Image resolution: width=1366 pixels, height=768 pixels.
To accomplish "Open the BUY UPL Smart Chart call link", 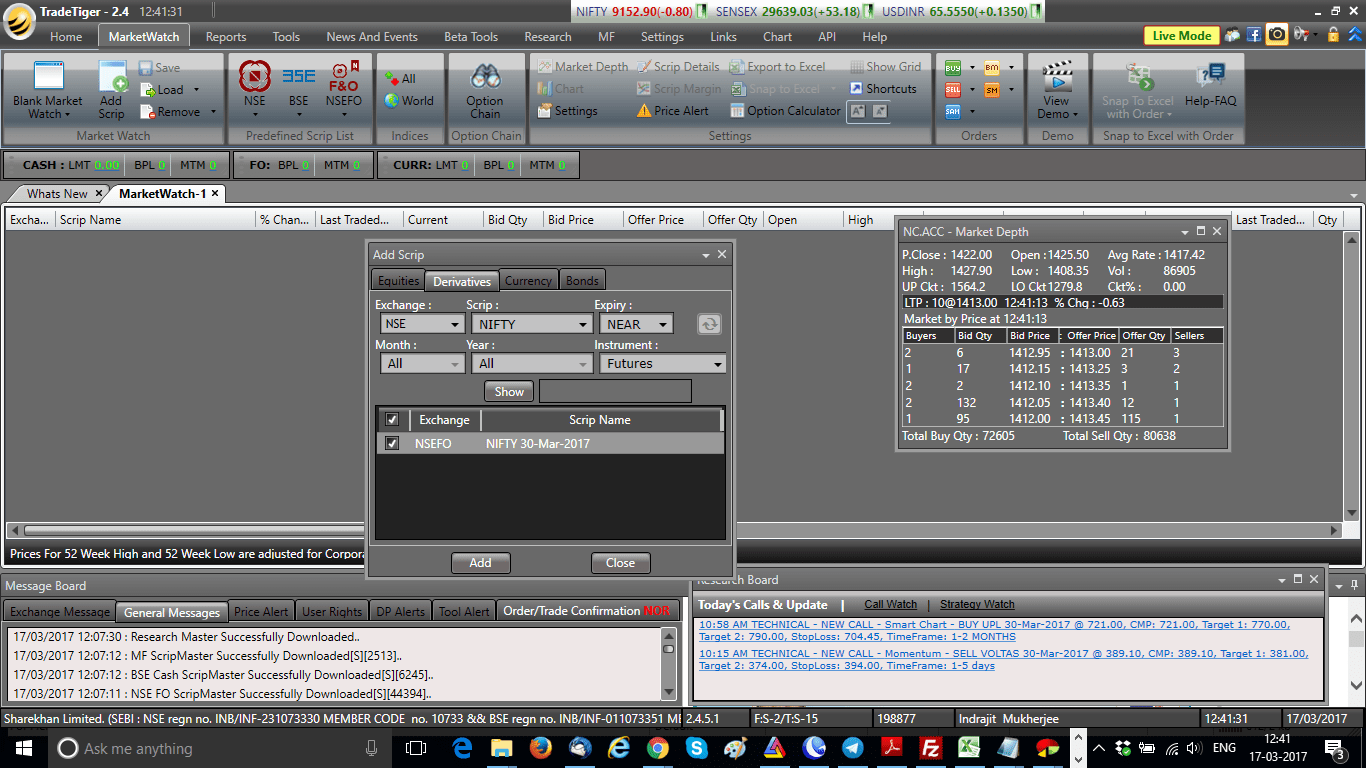I will pos(994,630).
